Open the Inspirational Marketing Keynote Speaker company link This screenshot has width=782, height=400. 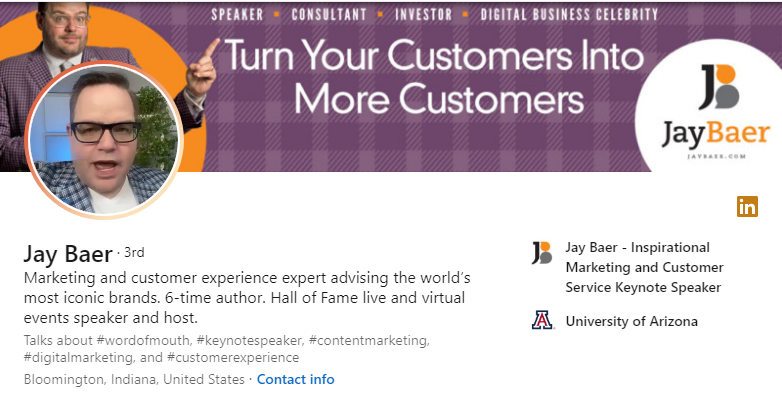tap(644, 267)
